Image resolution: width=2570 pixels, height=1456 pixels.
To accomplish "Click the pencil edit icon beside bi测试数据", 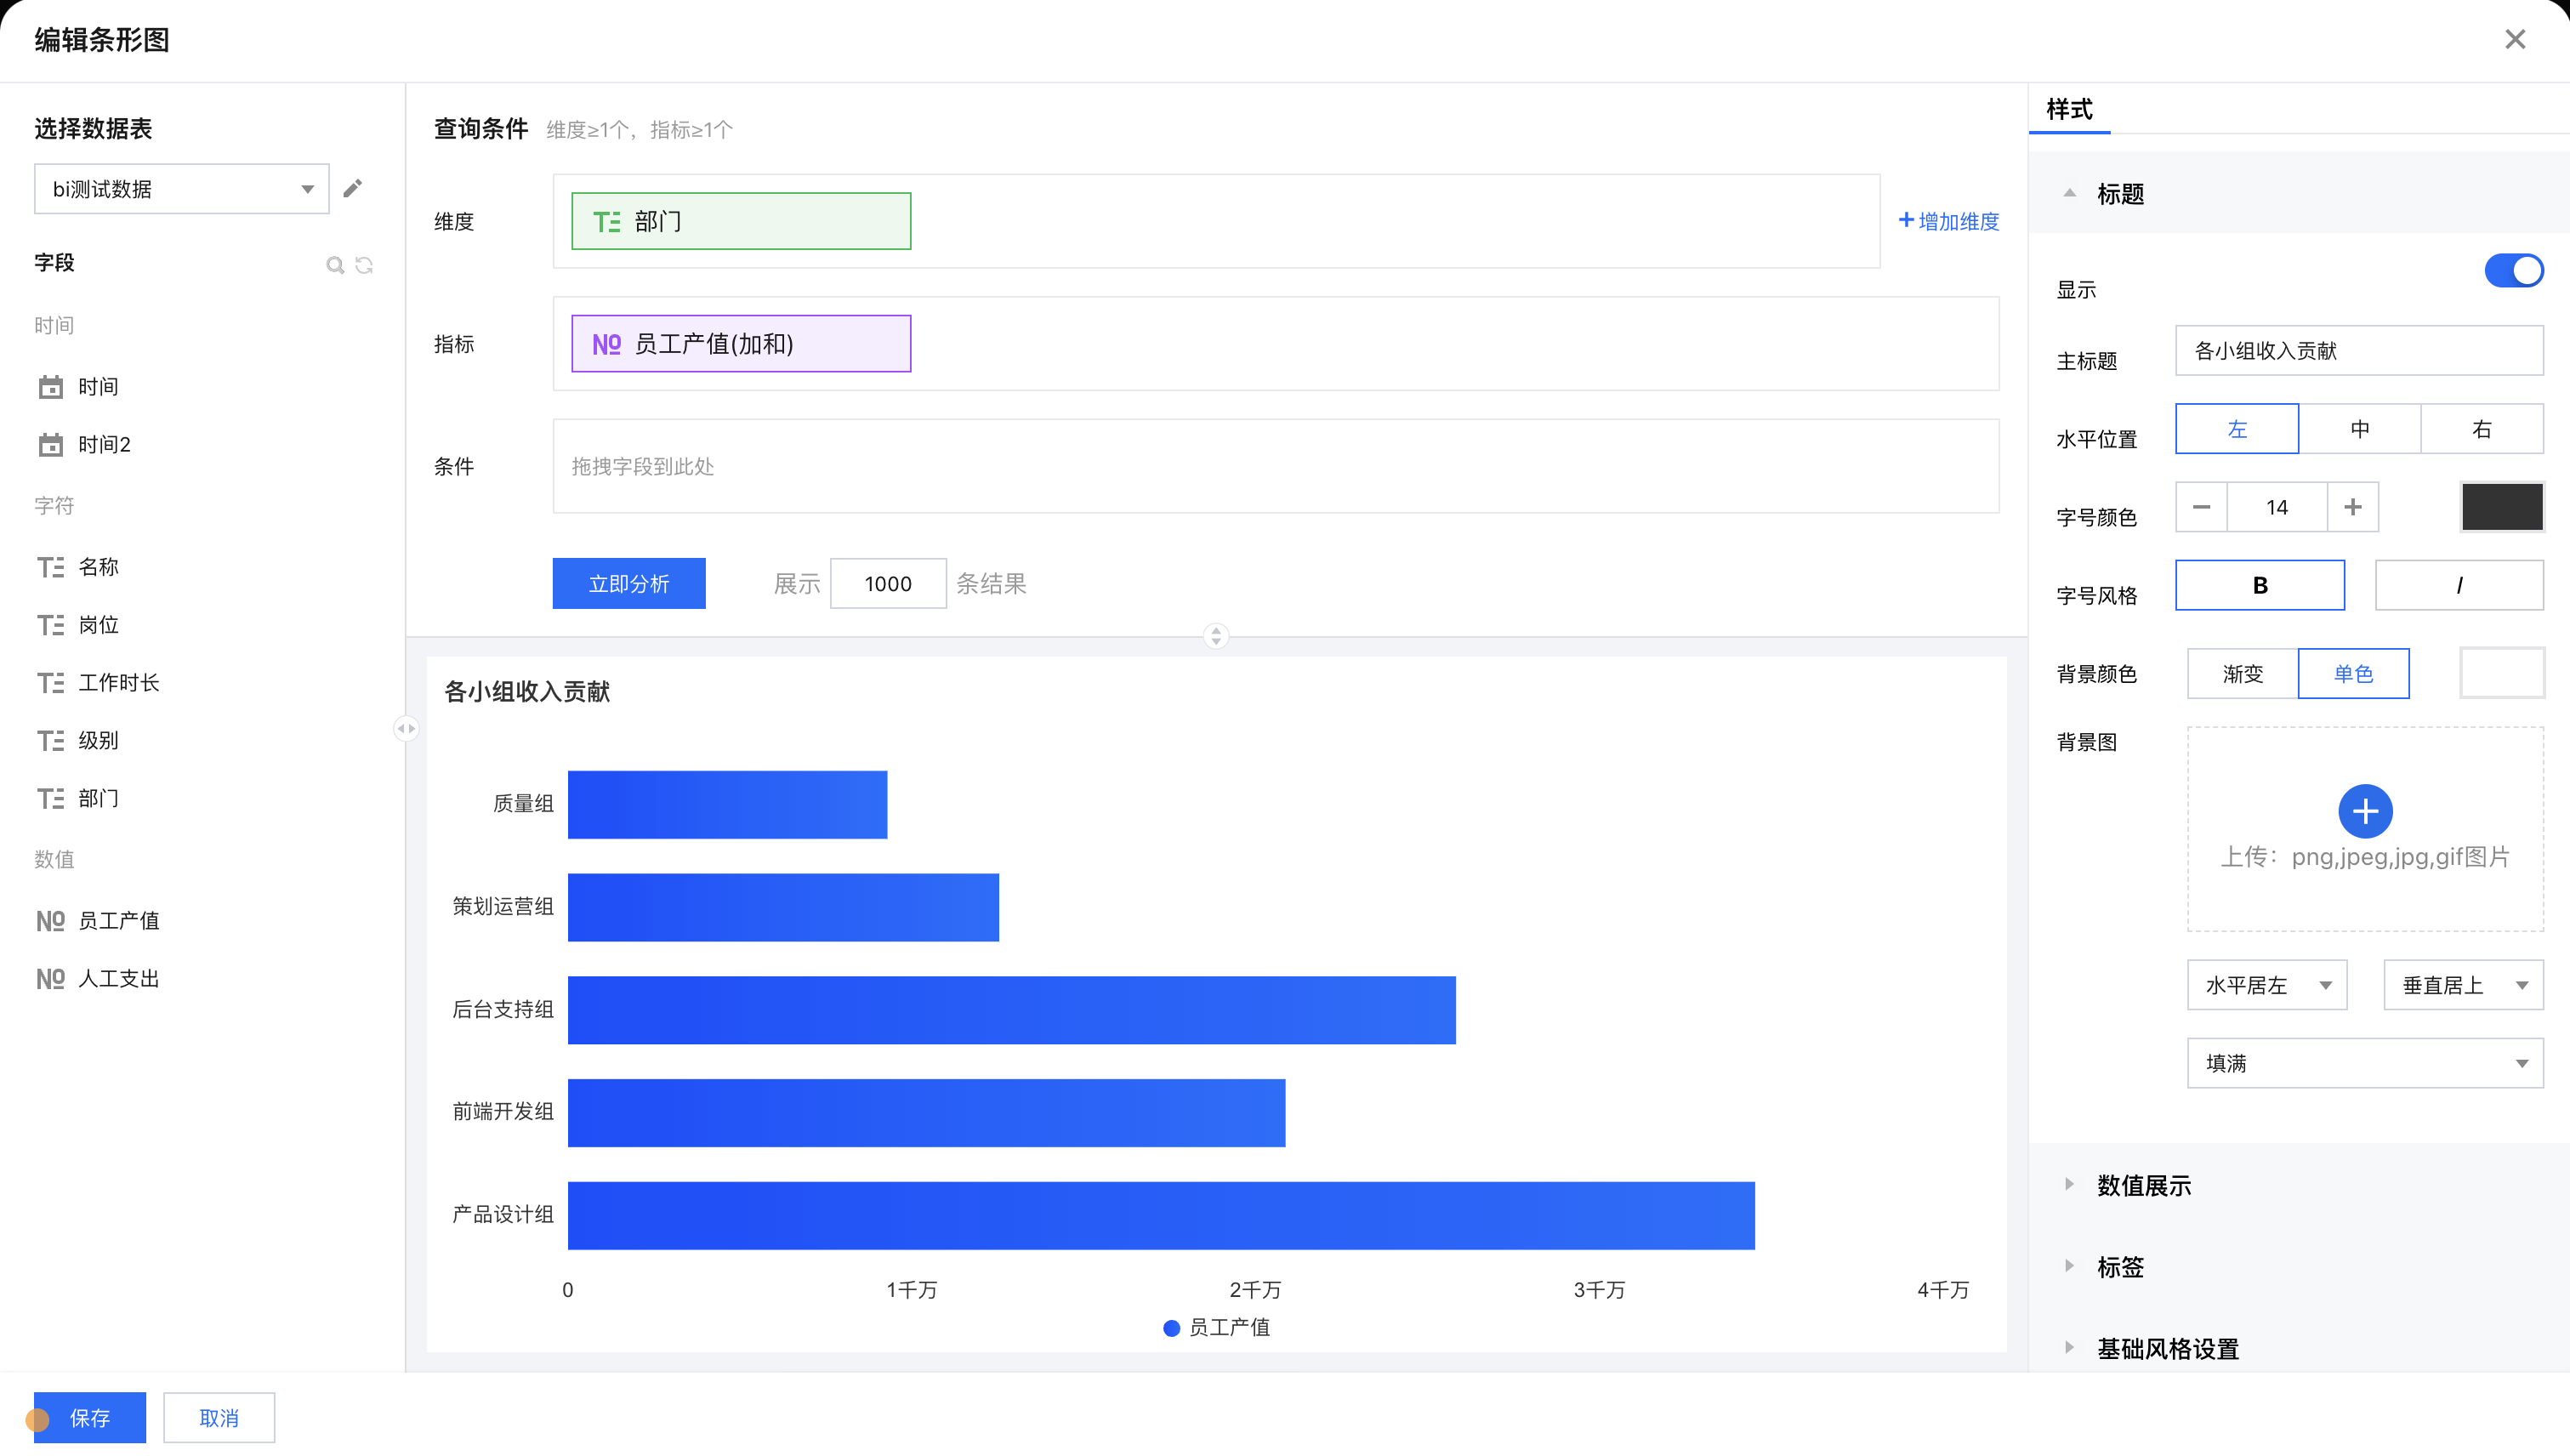I will click(352, 188).
